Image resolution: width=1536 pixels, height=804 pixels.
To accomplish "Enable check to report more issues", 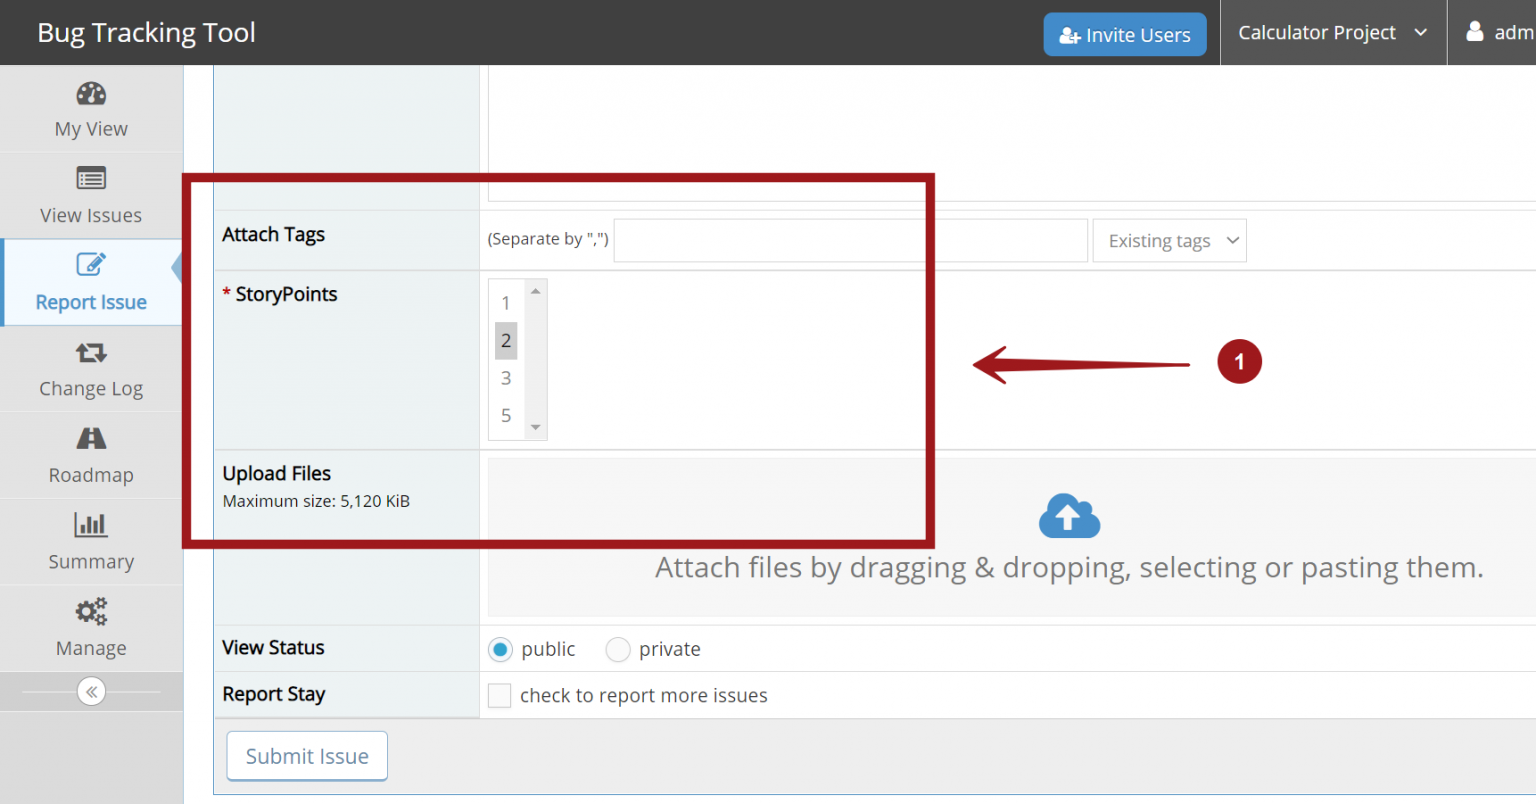I will [499, 695].
